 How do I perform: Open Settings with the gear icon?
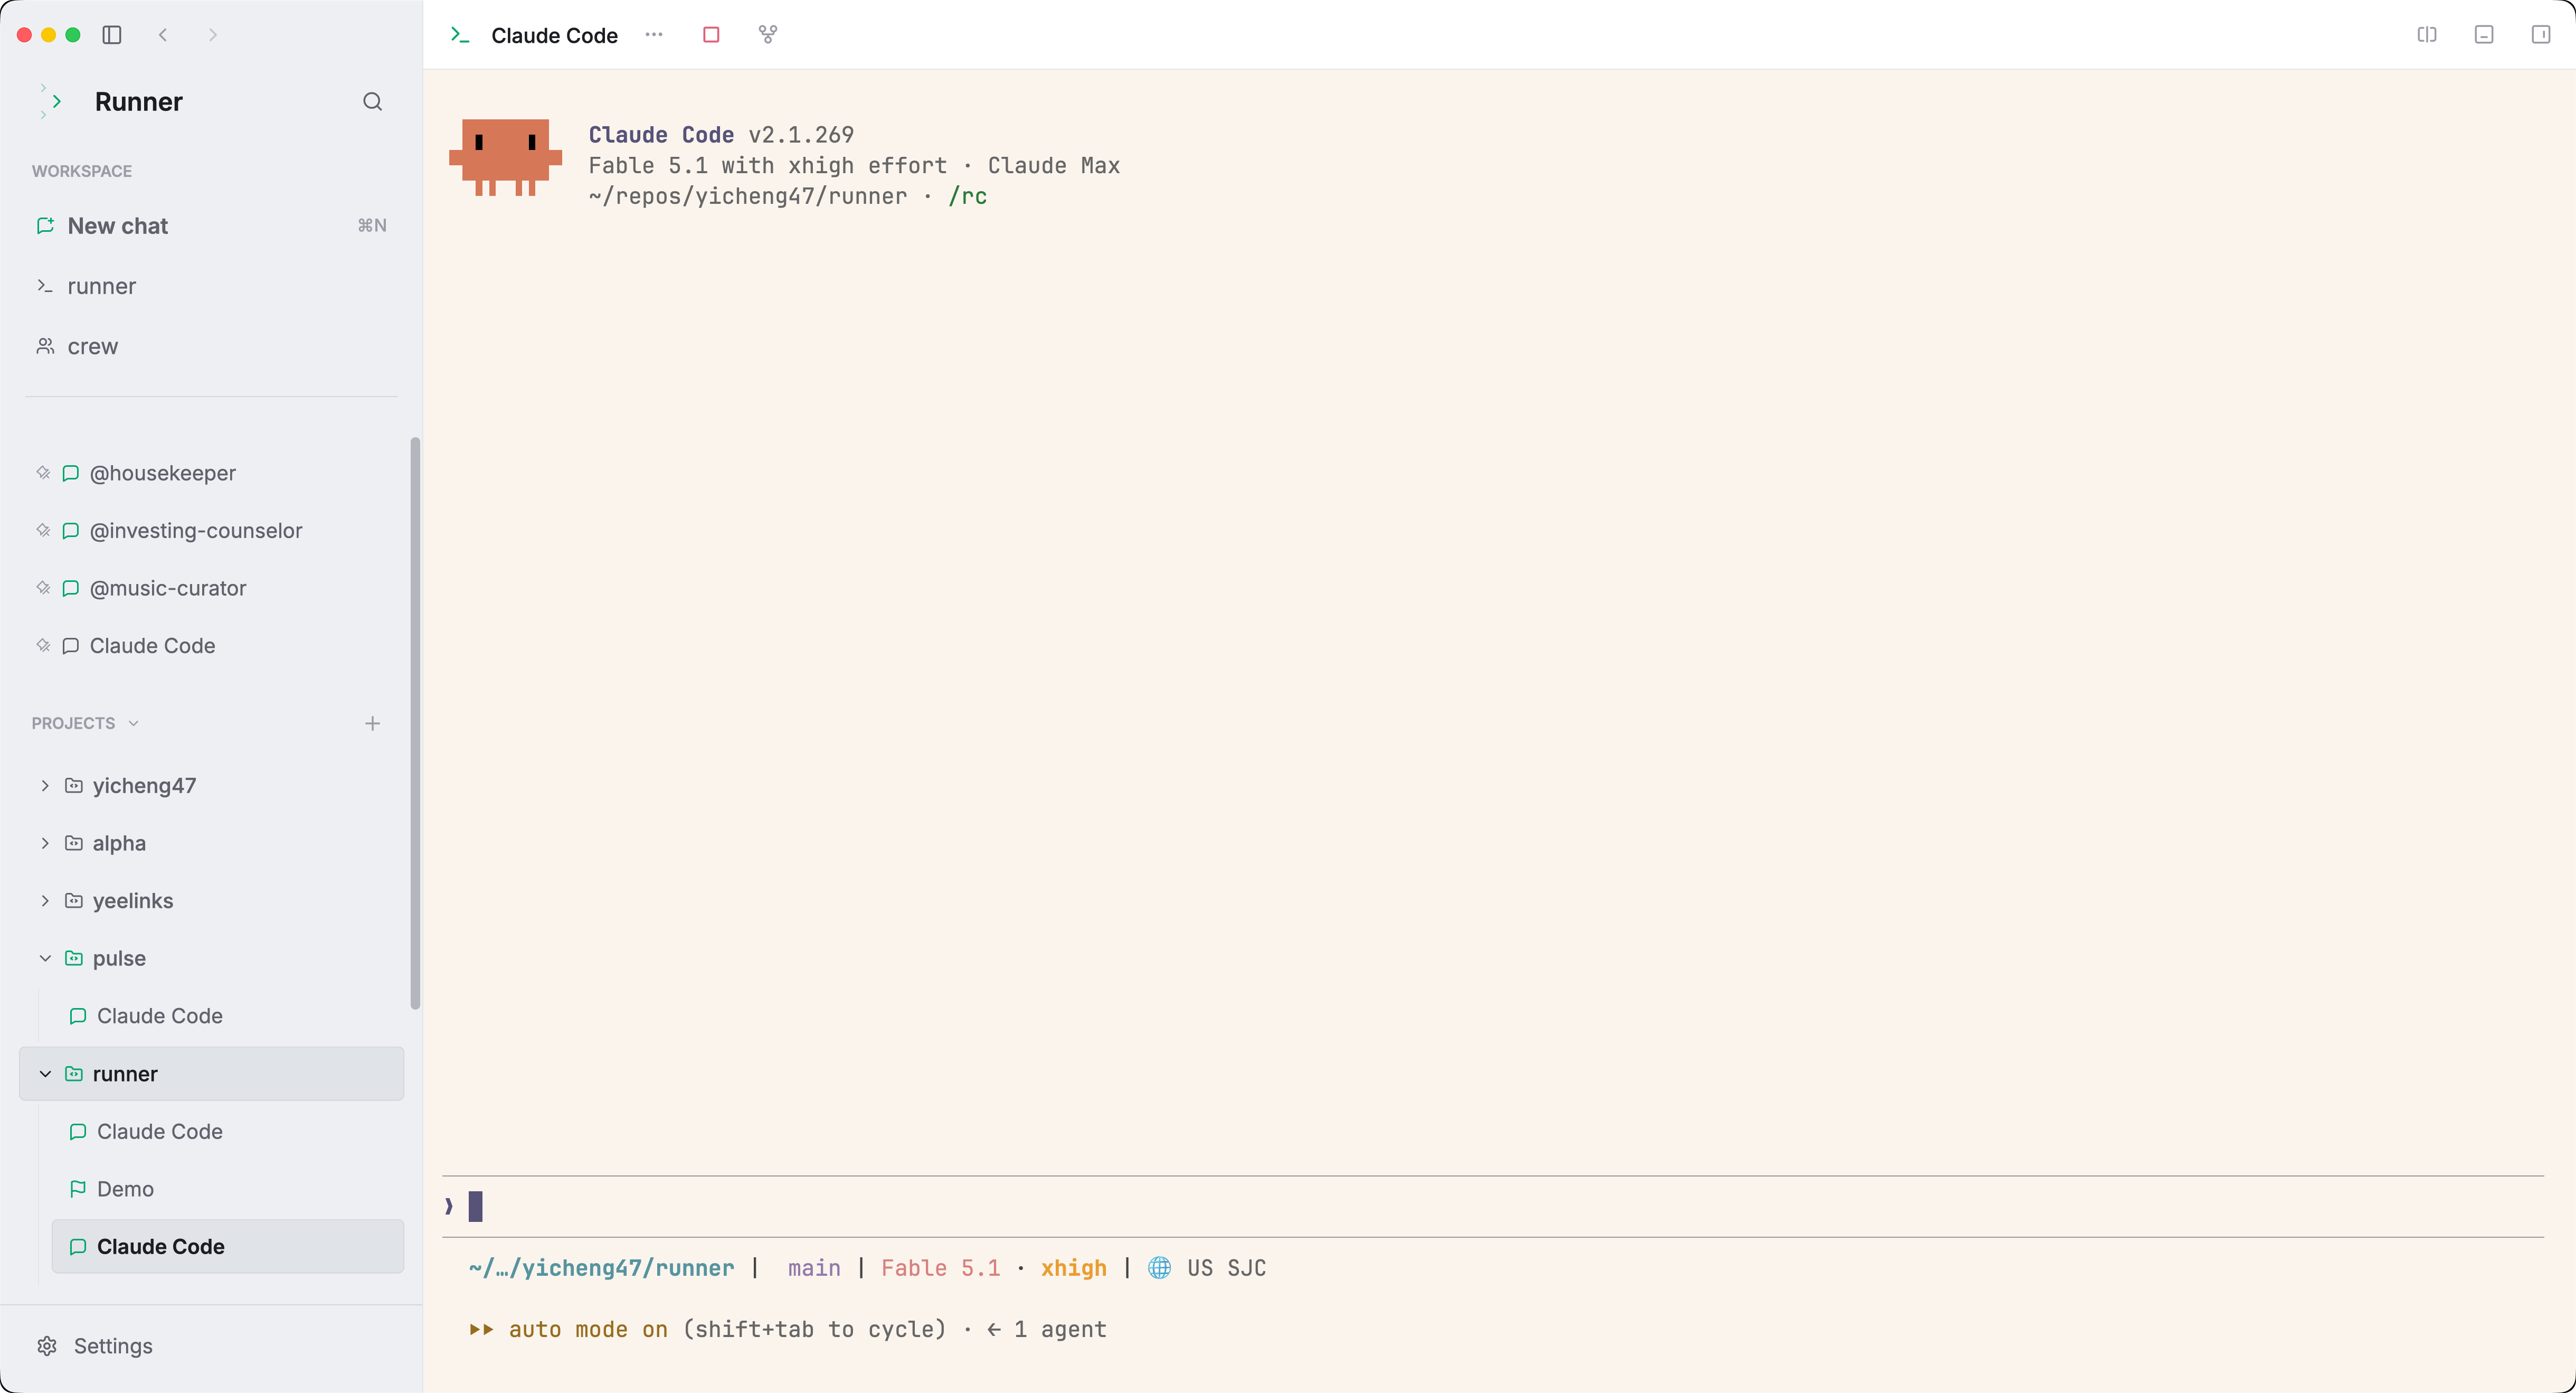(x=47, y=1347)
